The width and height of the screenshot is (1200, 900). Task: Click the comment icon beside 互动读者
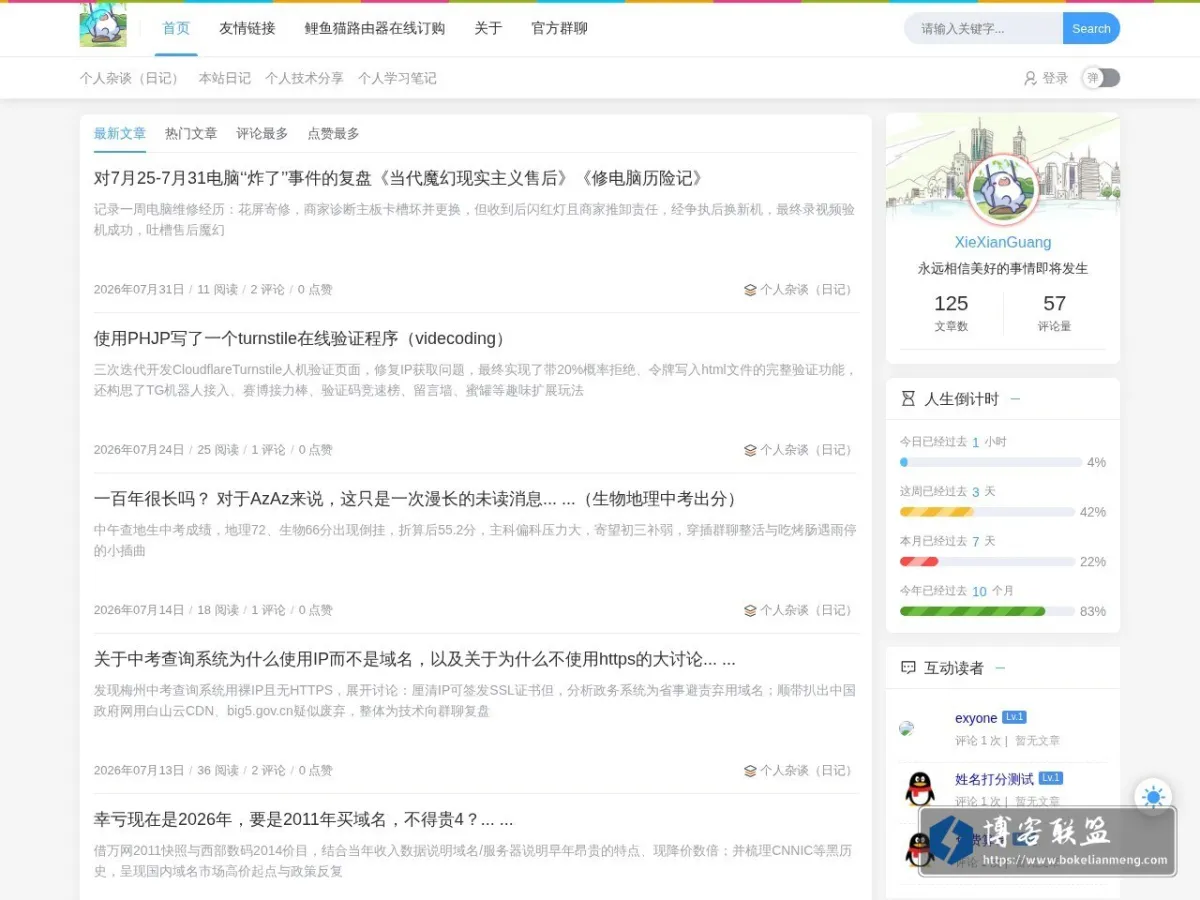[908, 668]
